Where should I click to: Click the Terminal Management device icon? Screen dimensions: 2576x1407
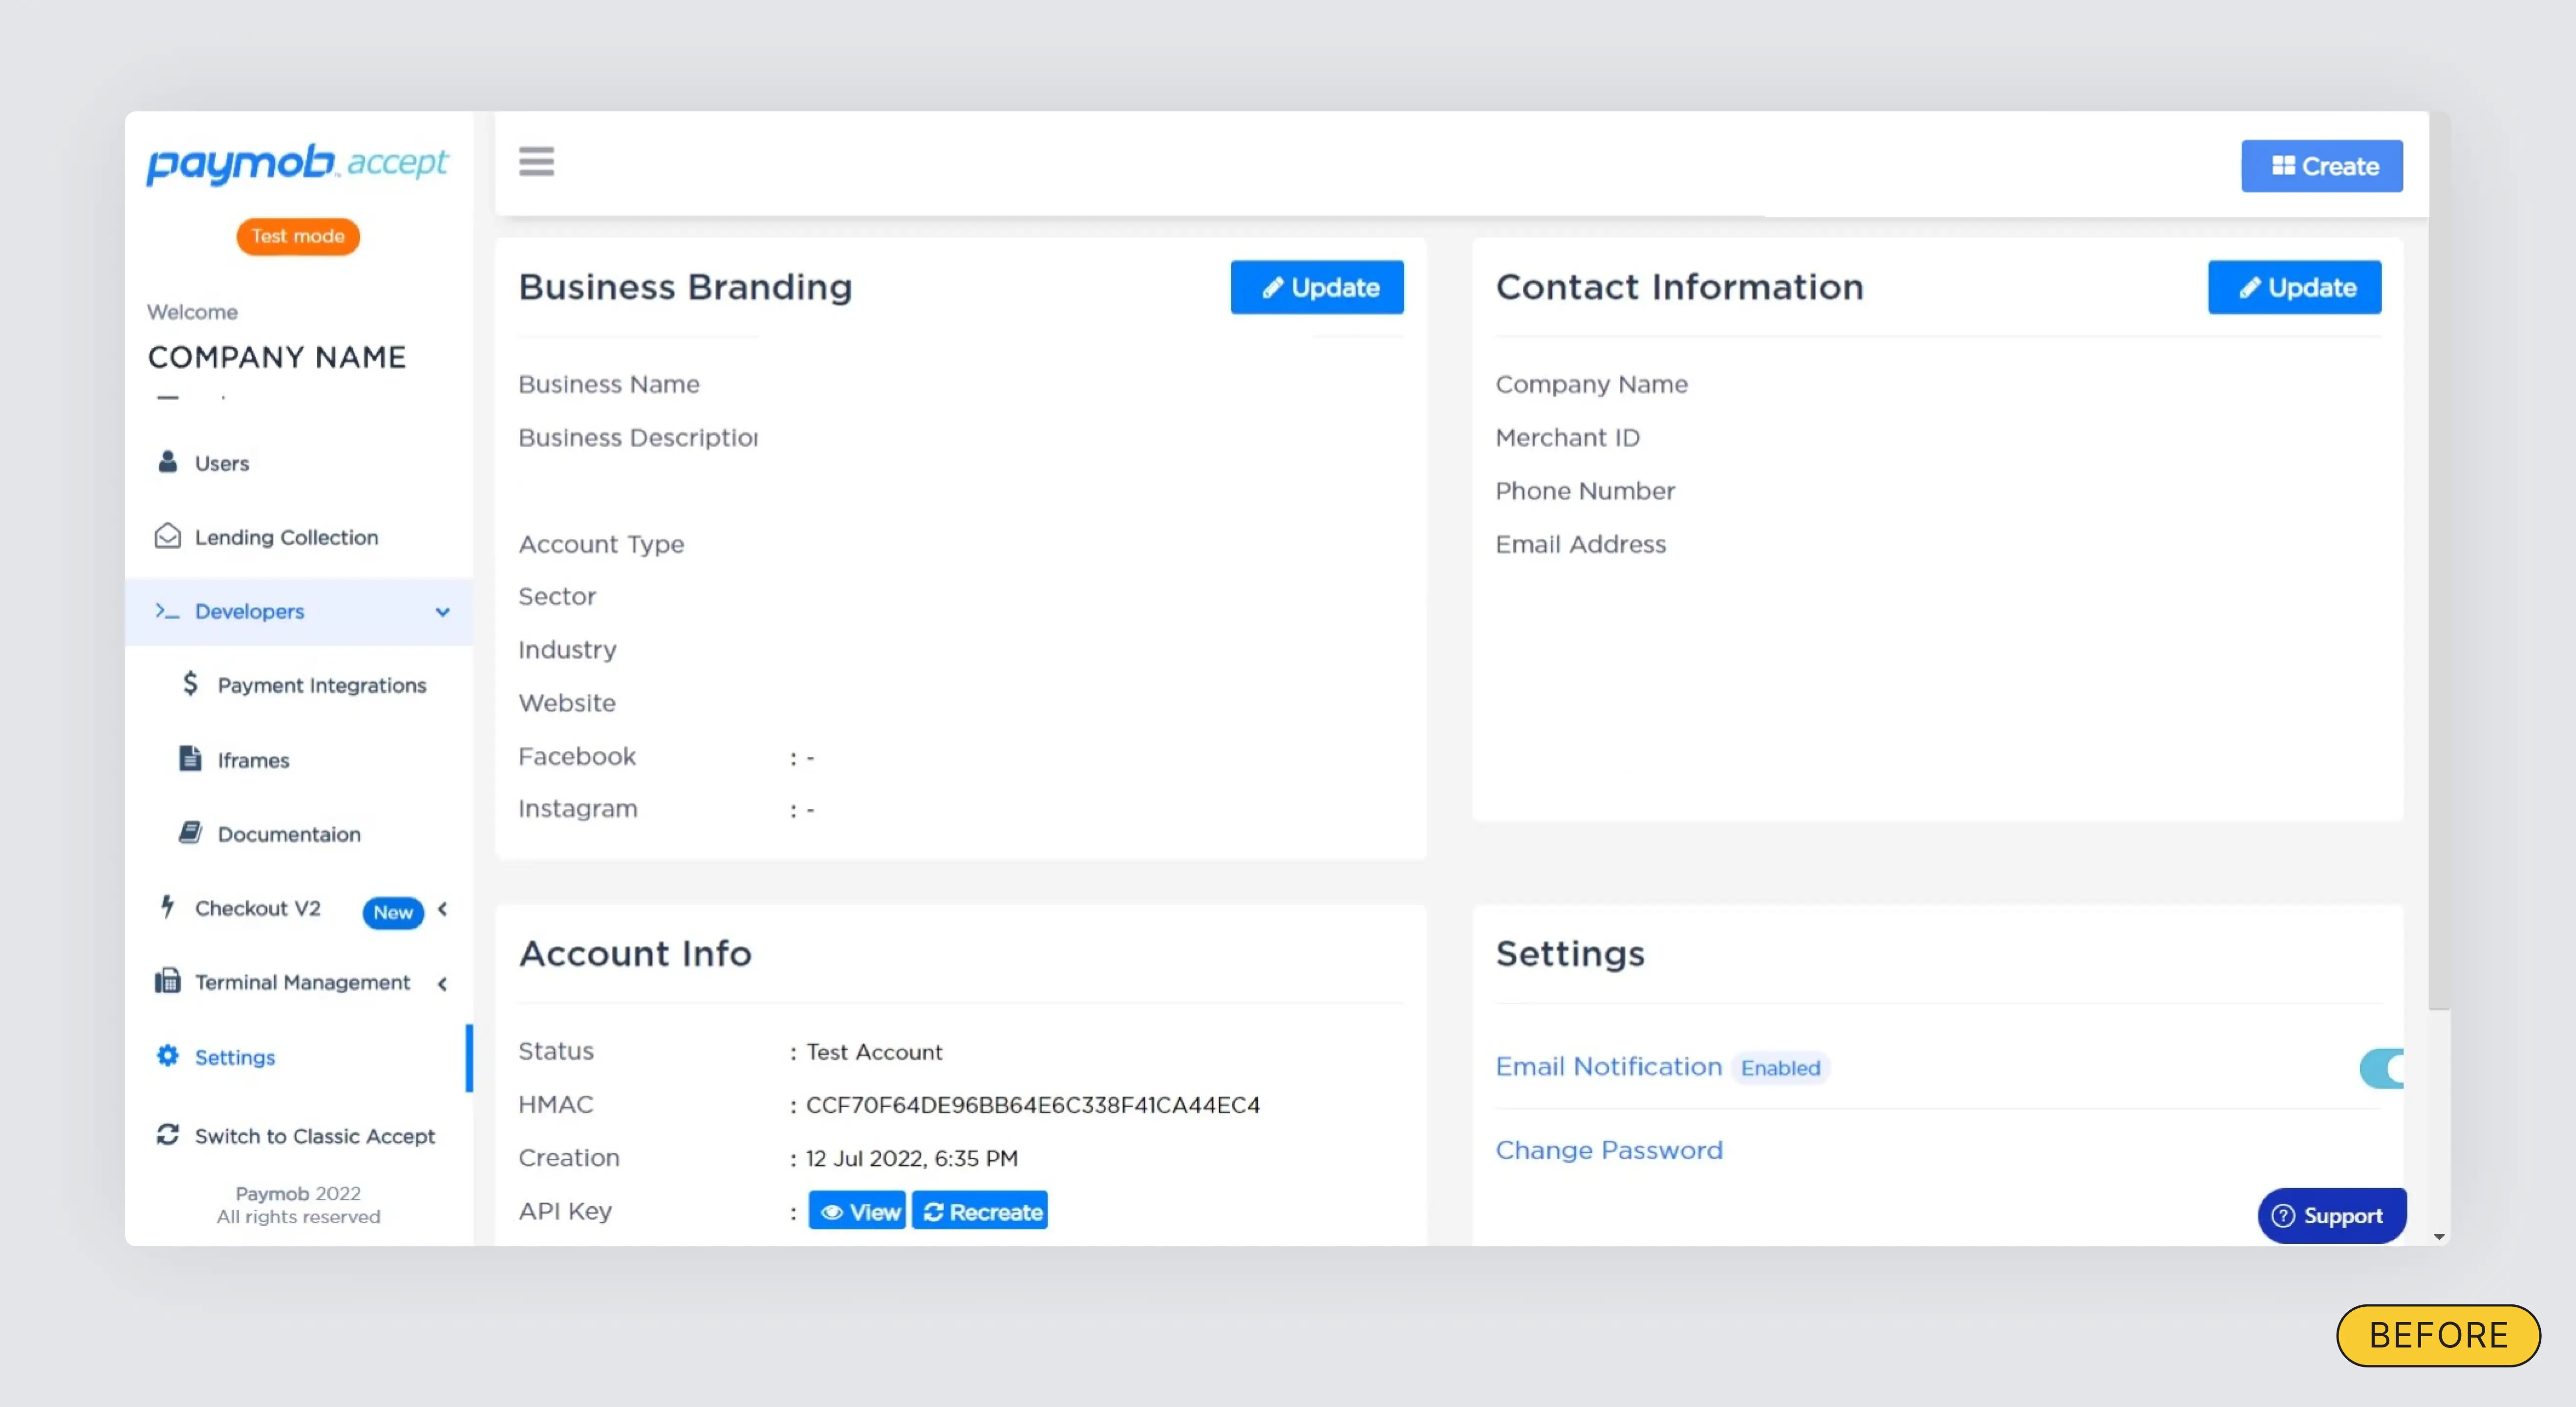pos(168,981)
